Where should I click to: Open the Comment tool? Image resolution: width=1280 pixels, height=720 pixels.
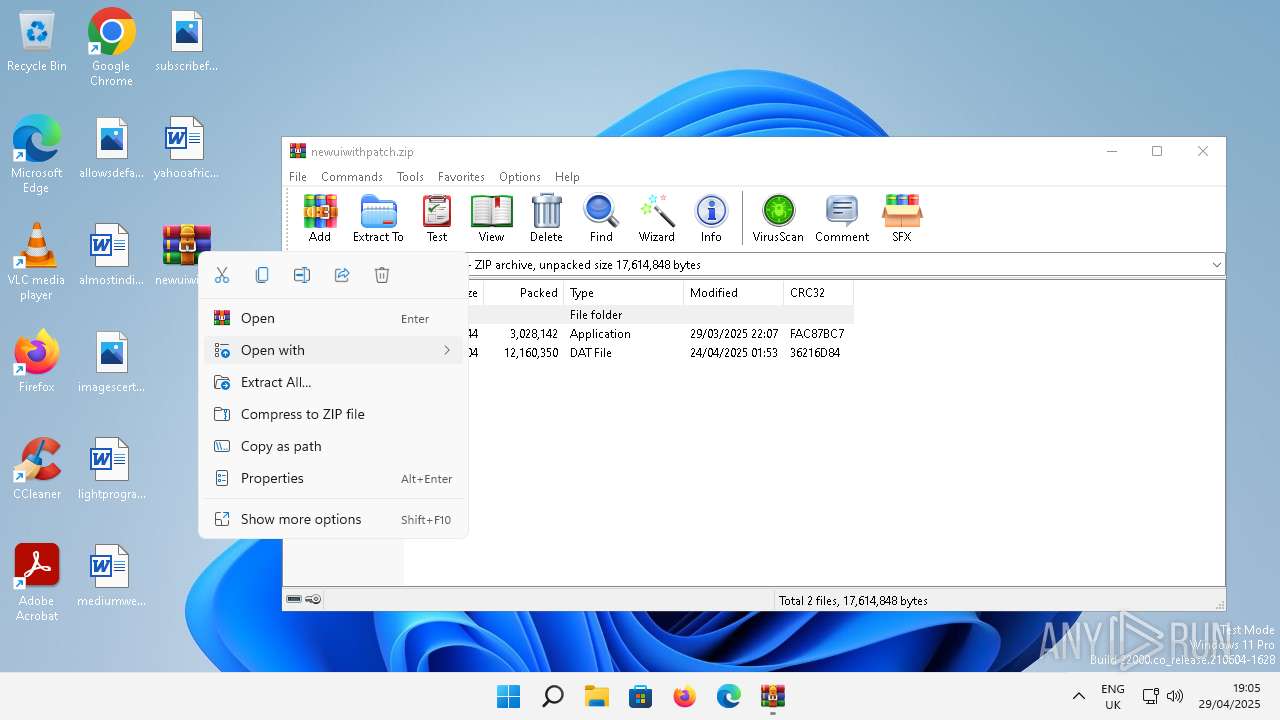click(x=842, y=218)
